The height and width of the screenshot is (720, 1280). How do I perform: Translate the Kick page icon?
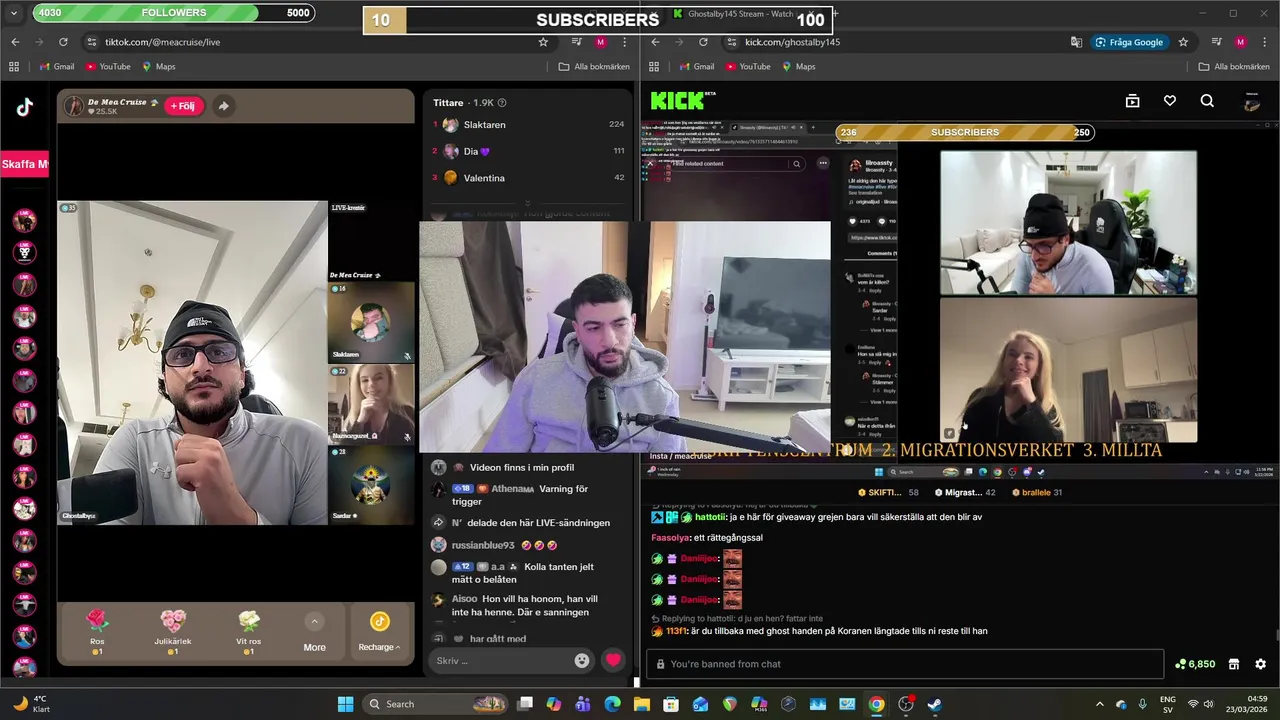(1076, 42)
